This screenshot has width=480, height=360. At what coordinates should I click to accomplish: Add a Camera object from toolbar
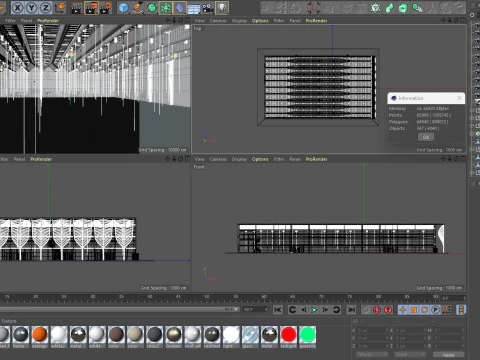click(x=208, y=8)
